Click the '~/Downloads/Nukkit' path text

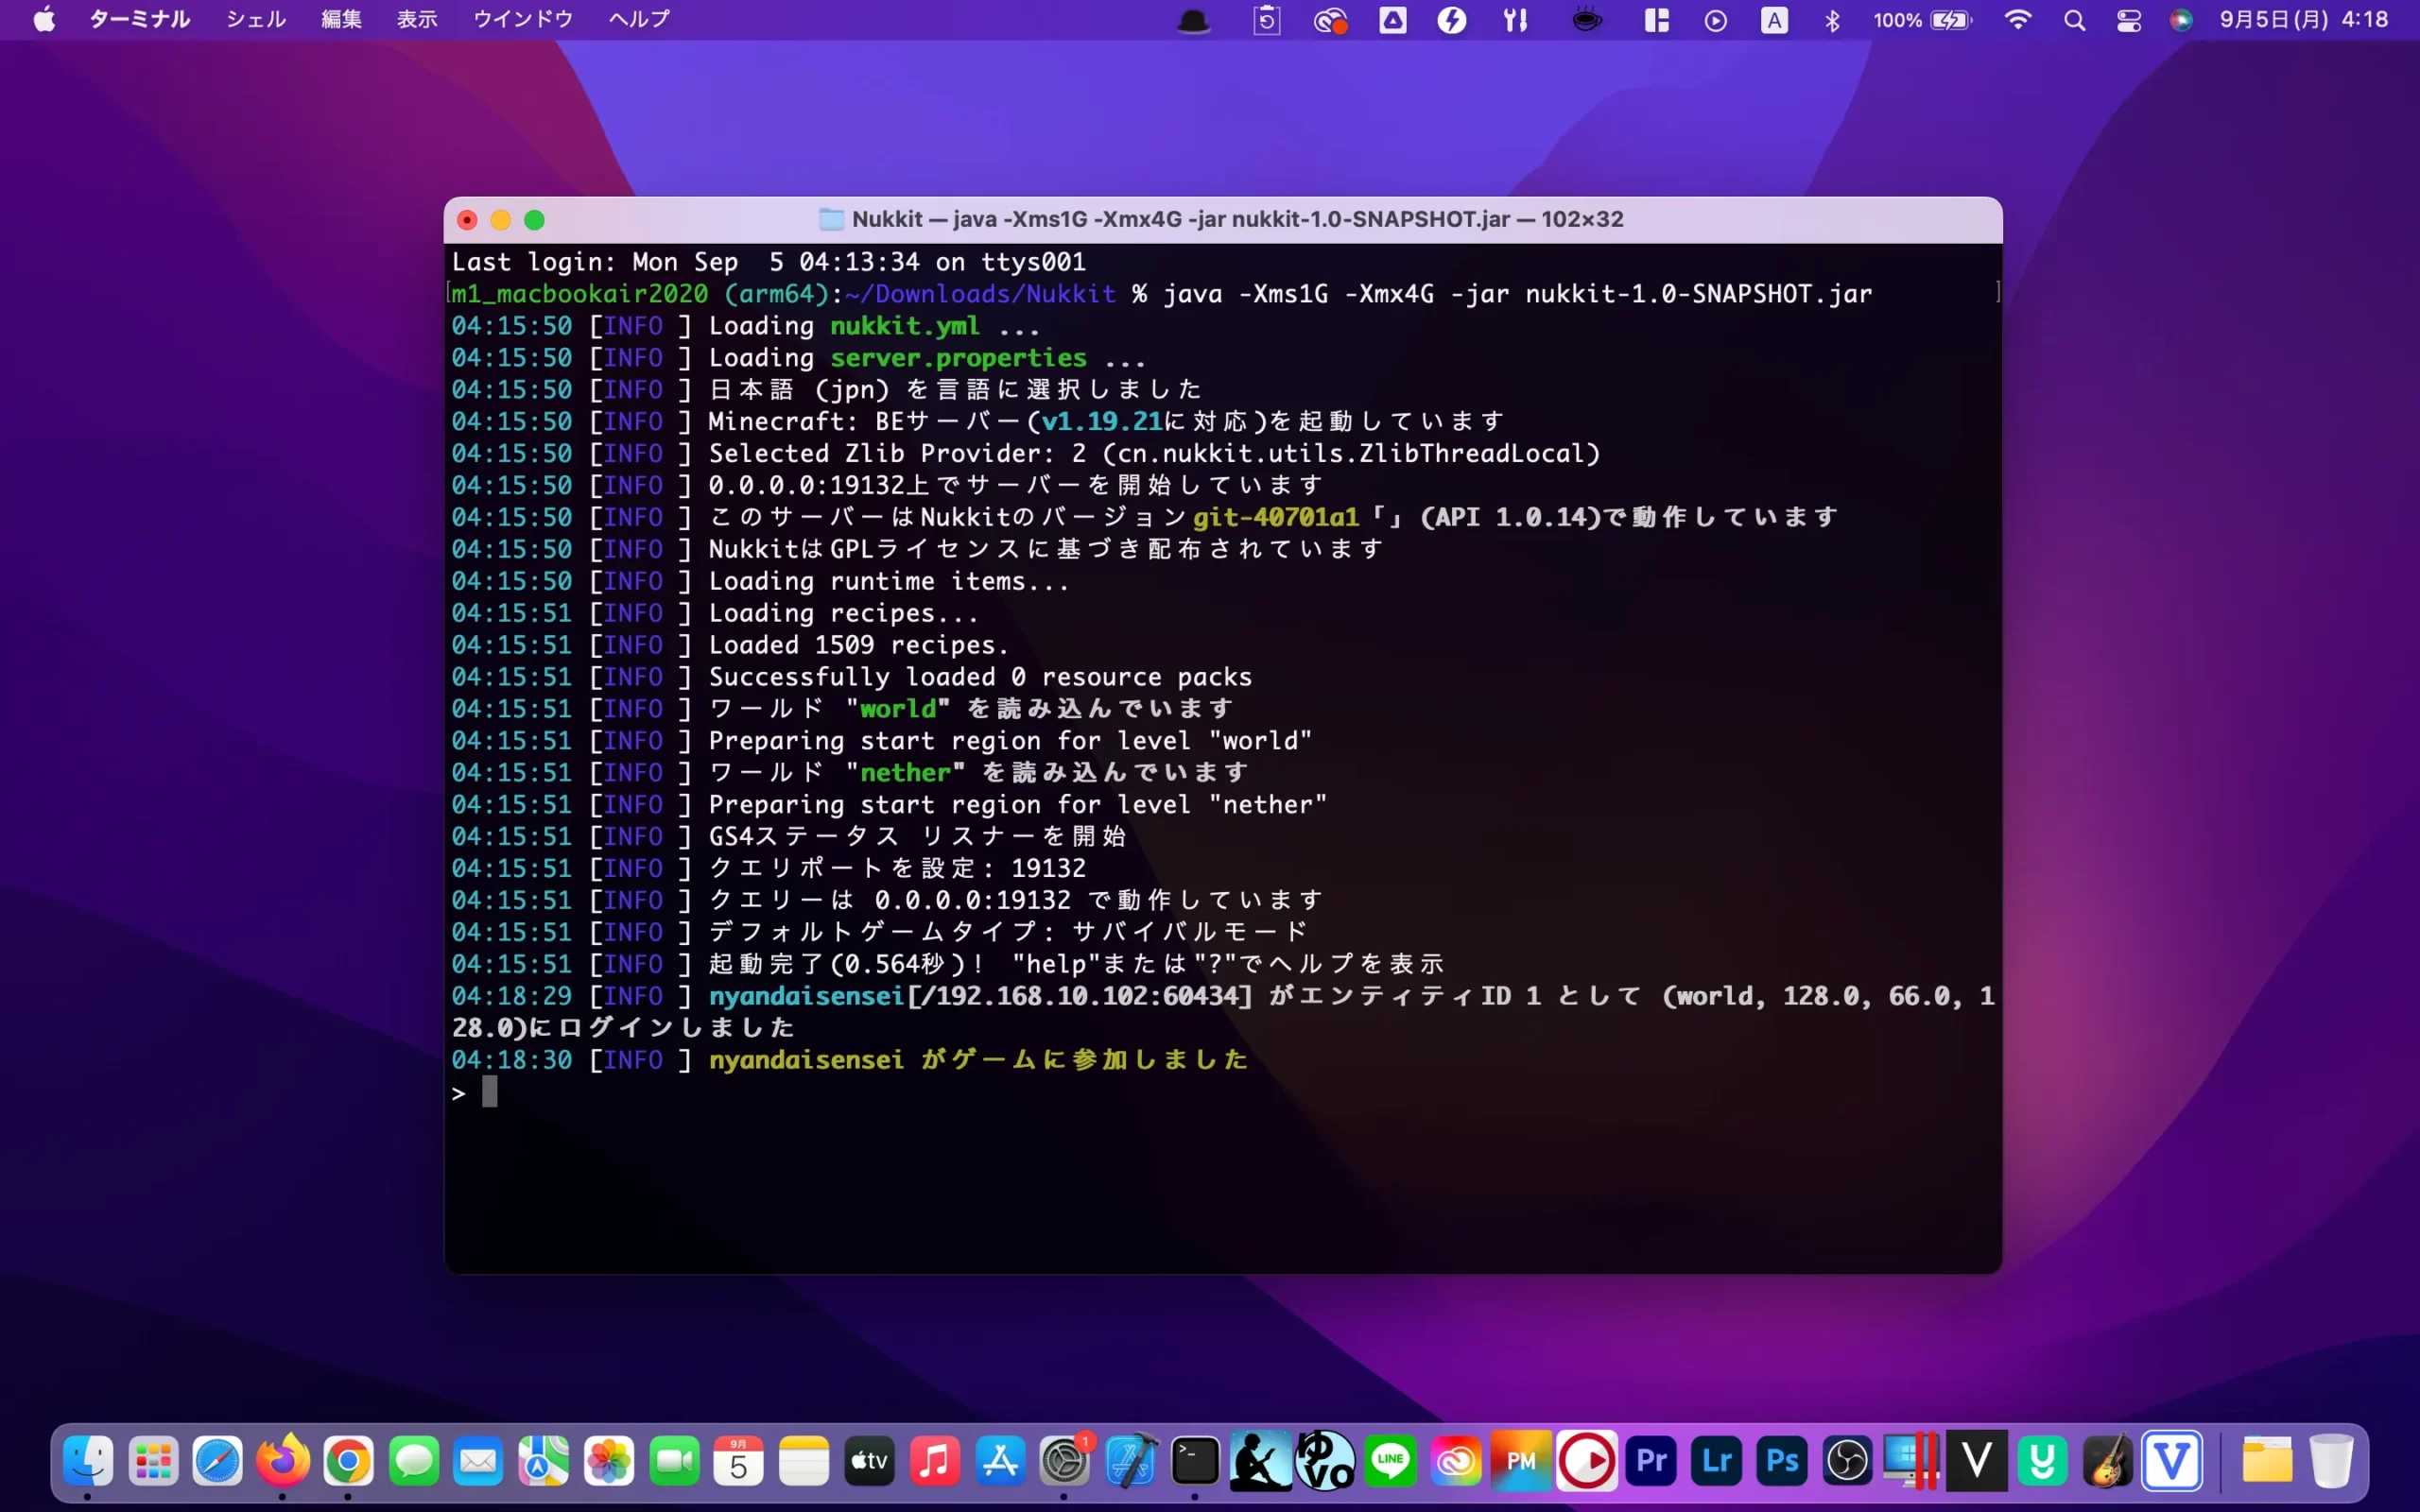pyautogui.click(x=980, y=294)
